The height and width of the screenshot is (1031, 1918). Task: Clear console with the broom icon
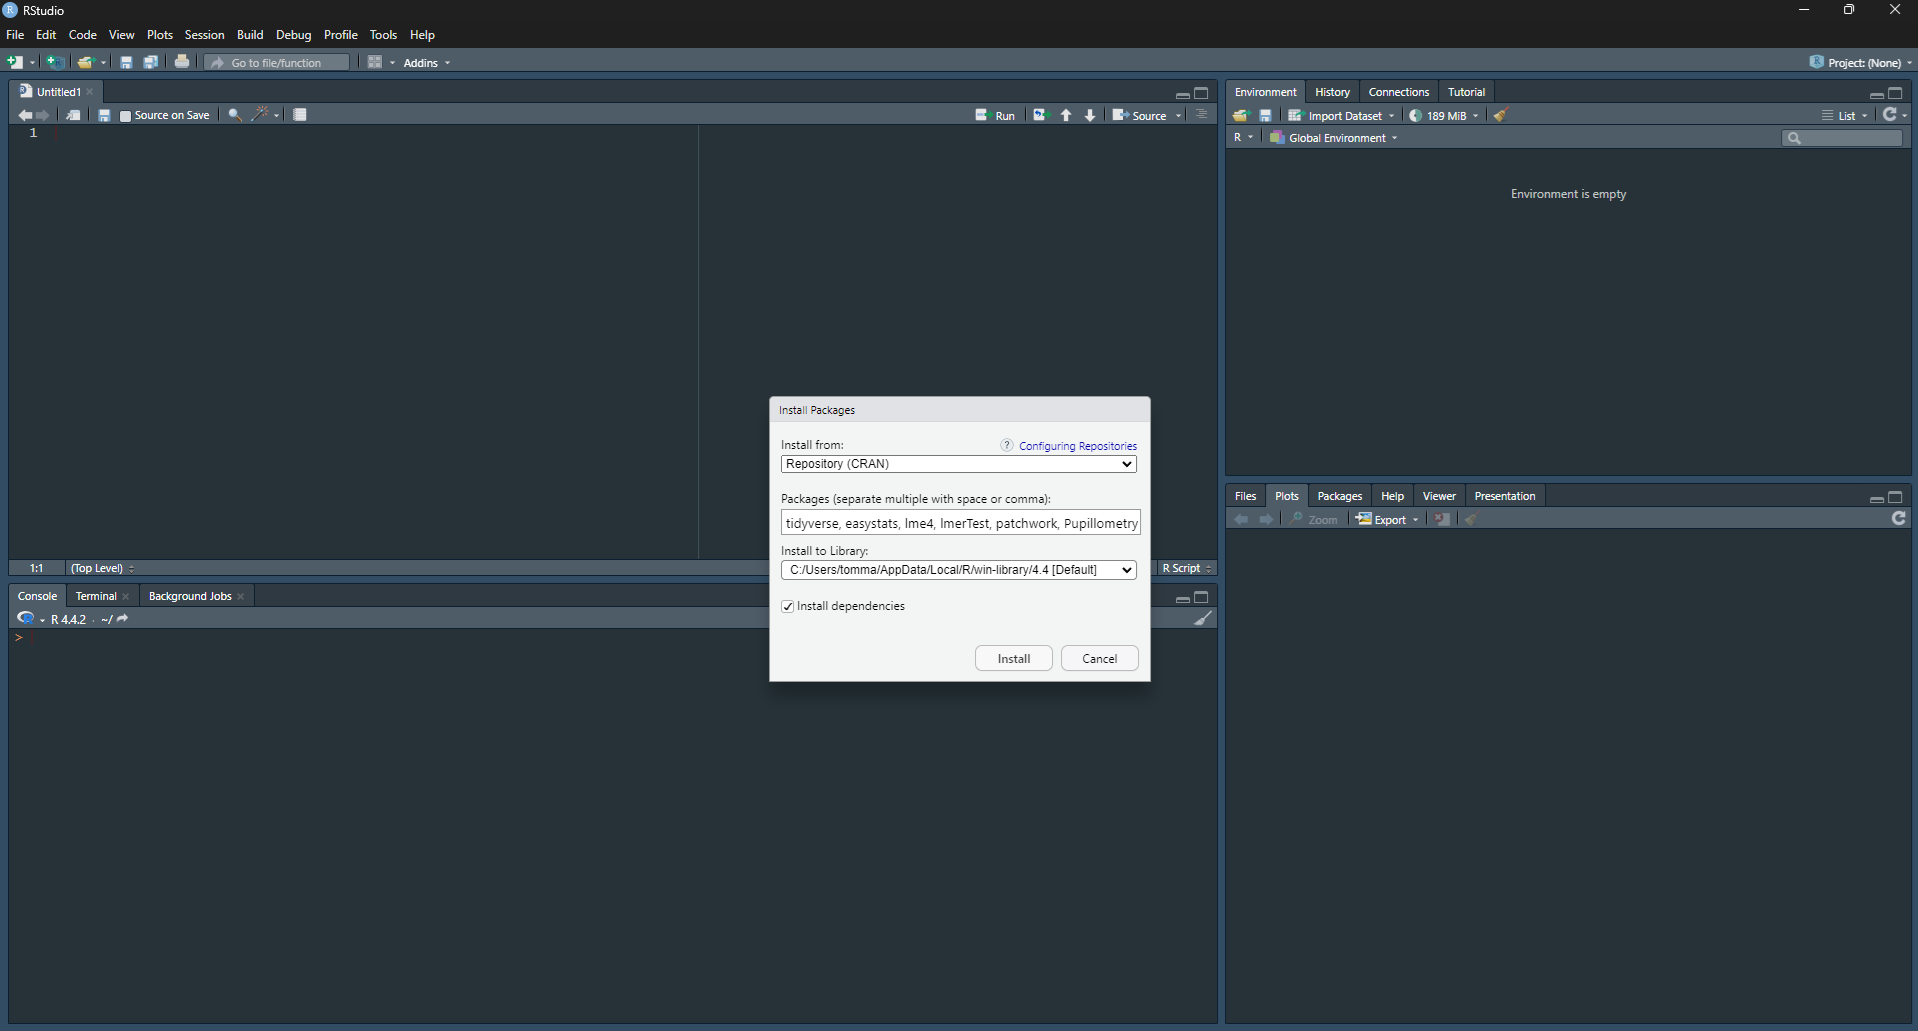(x=1203, y=619)
